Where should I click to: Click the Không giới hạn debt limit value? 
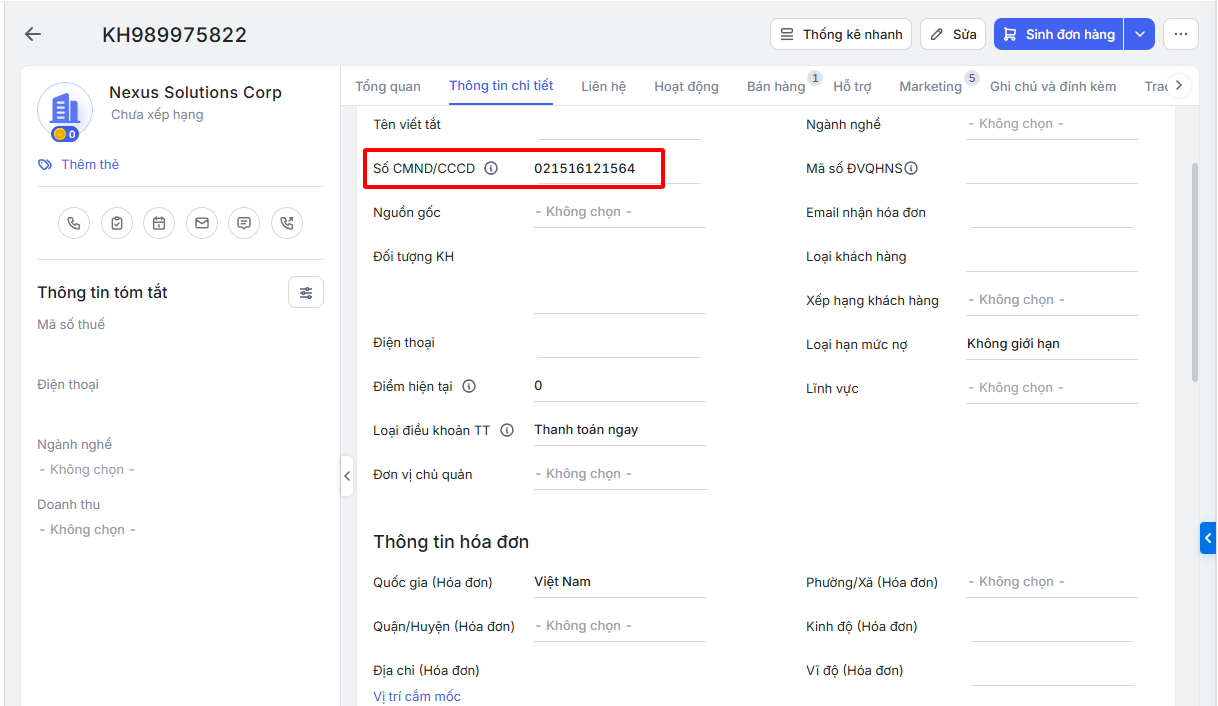click(x=1013, y=344)
